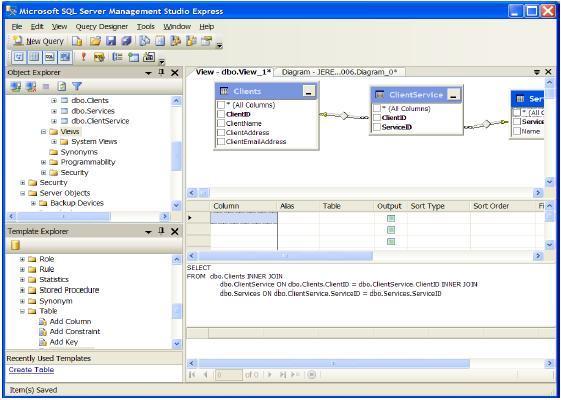The image size is (561, 400).
Task: Check the ClientName column checkbox
Action: point(221,123)
